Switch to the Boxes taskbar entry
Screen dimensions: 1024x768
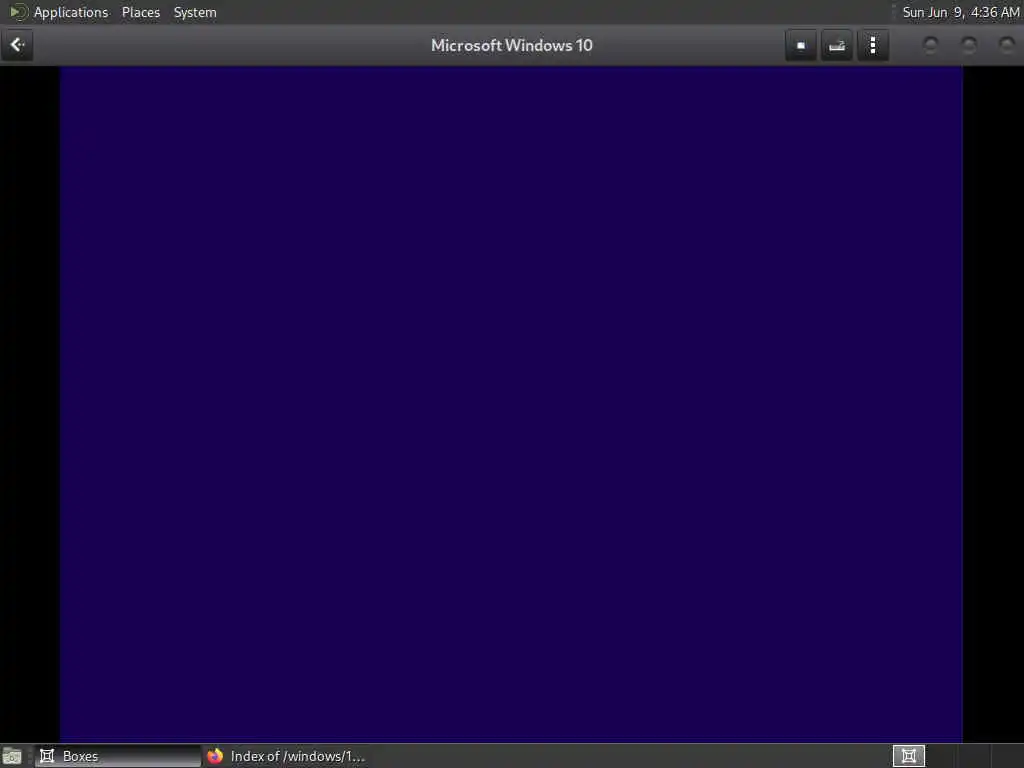(x=118, y=756)
